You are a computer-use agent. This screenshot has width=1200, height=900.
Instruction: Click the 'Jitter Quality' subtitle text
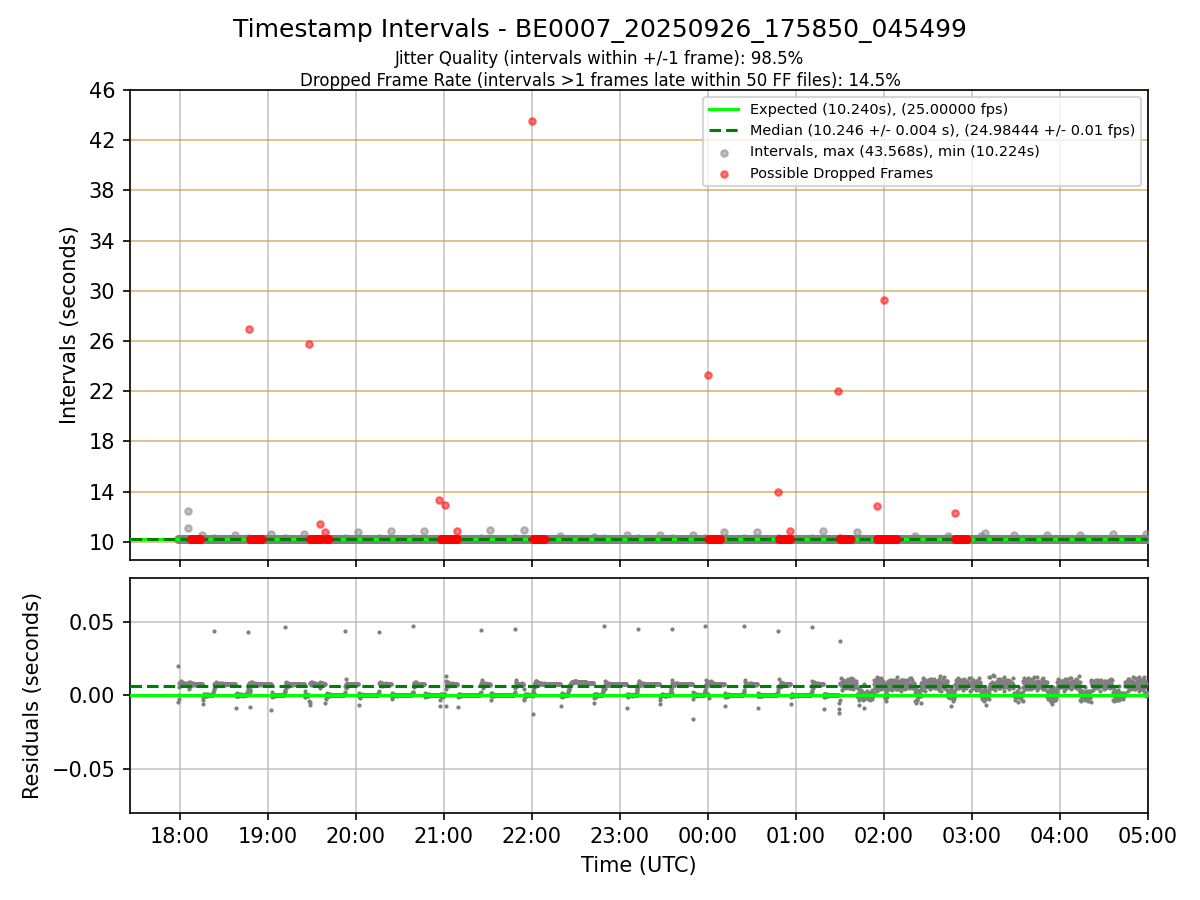tap(599, 58)
